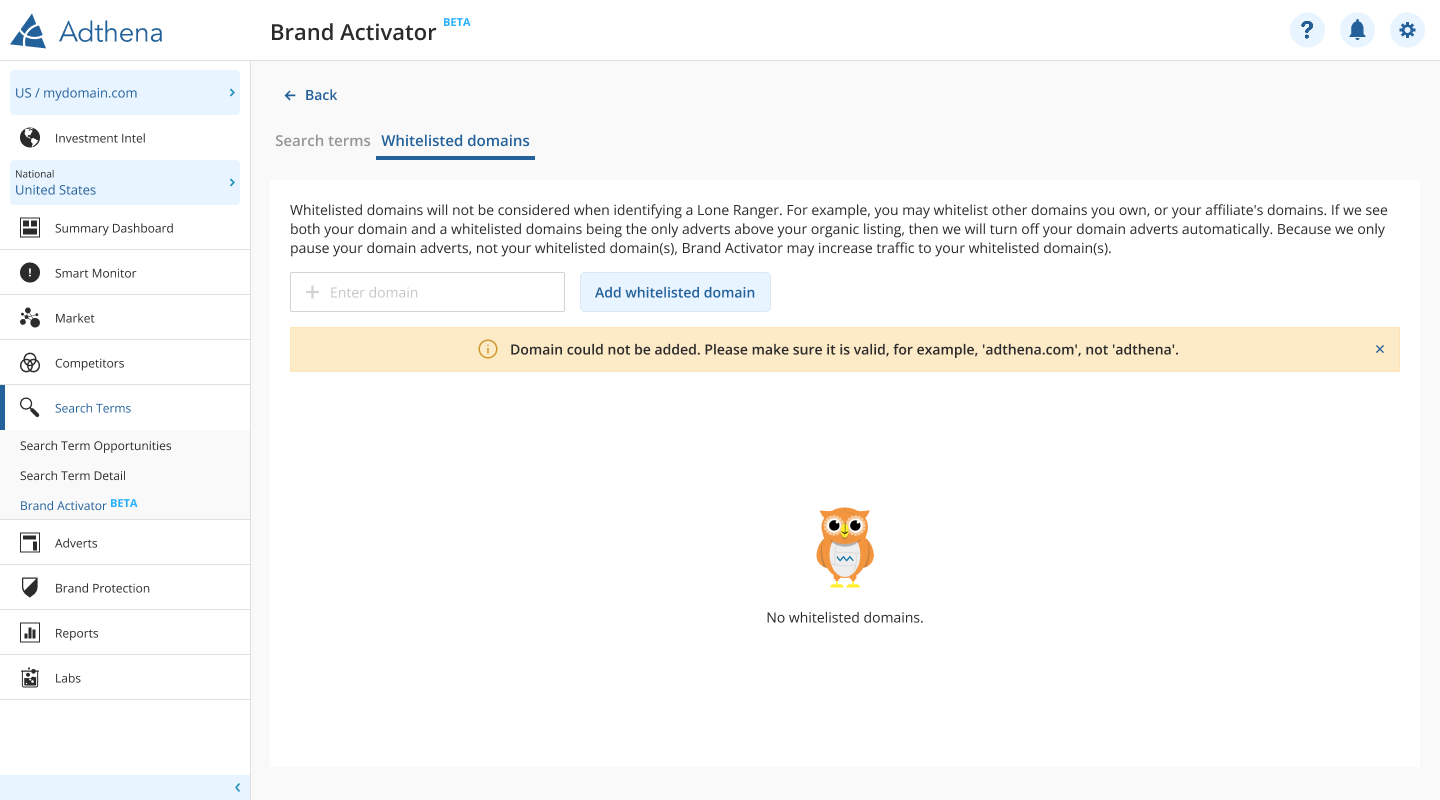This screenshot has height=800, width=1440.
Task: Switch to the Search terms tab
Action: 323,141
